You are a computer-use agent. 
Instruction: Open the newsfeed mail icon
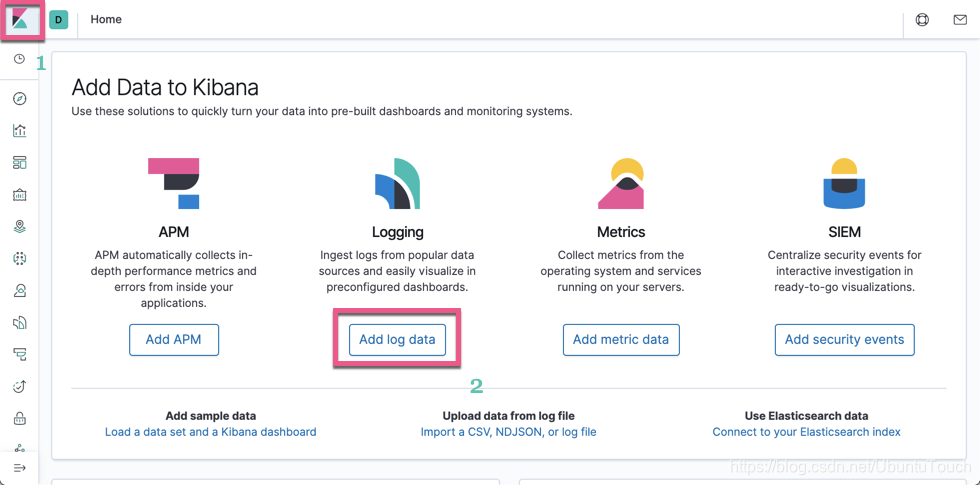[960, 20]
